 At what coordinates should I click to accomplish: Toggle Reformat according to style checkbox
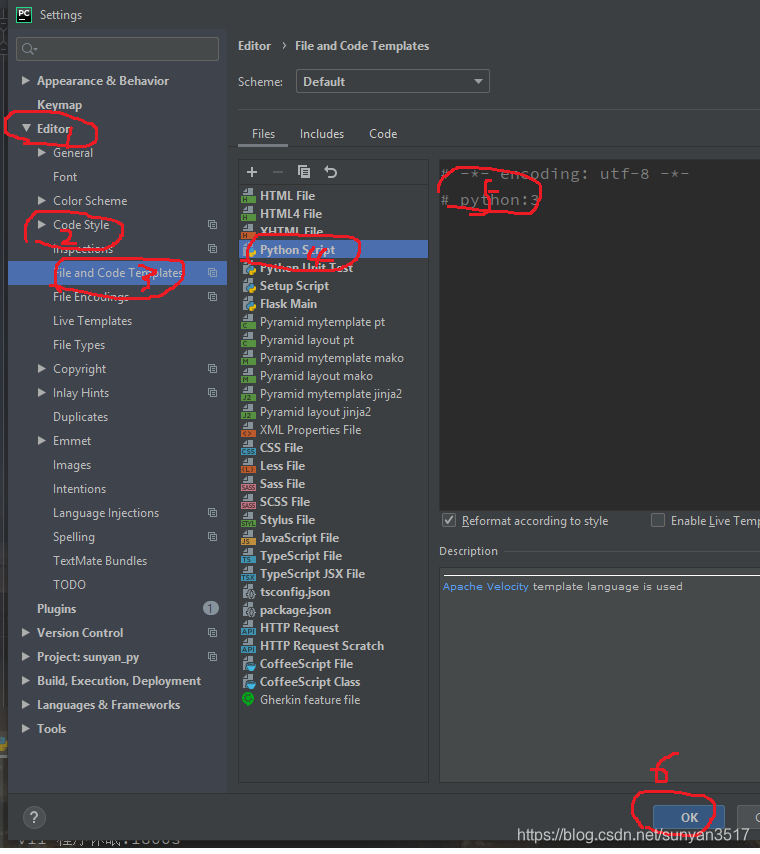coord(449,520)
